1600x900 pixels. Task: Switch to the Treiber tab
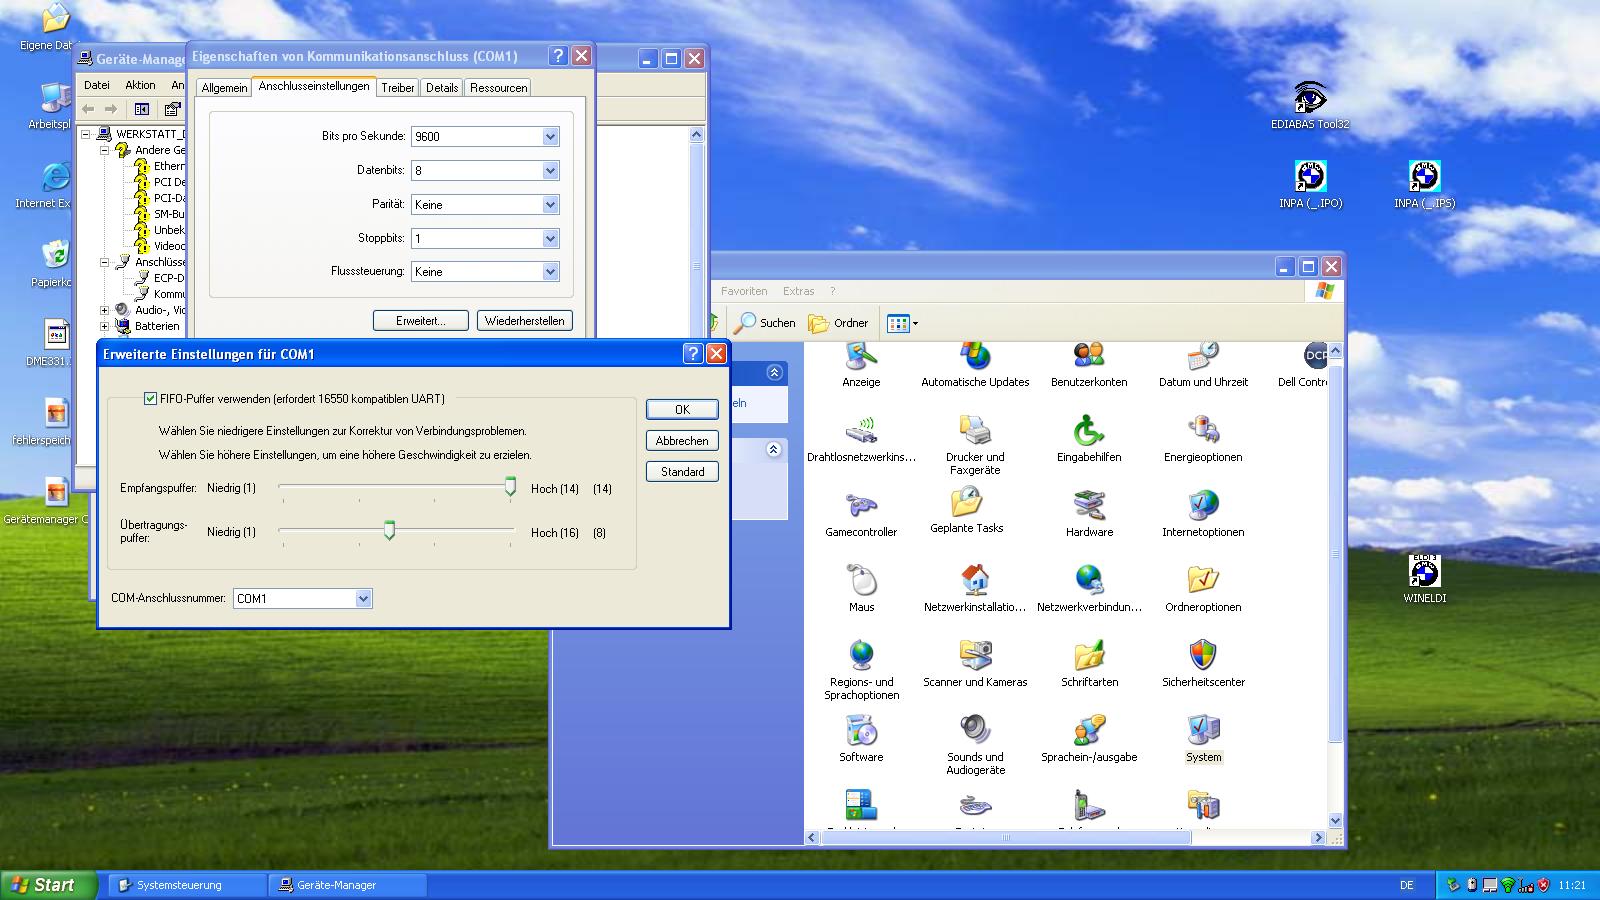397,88
